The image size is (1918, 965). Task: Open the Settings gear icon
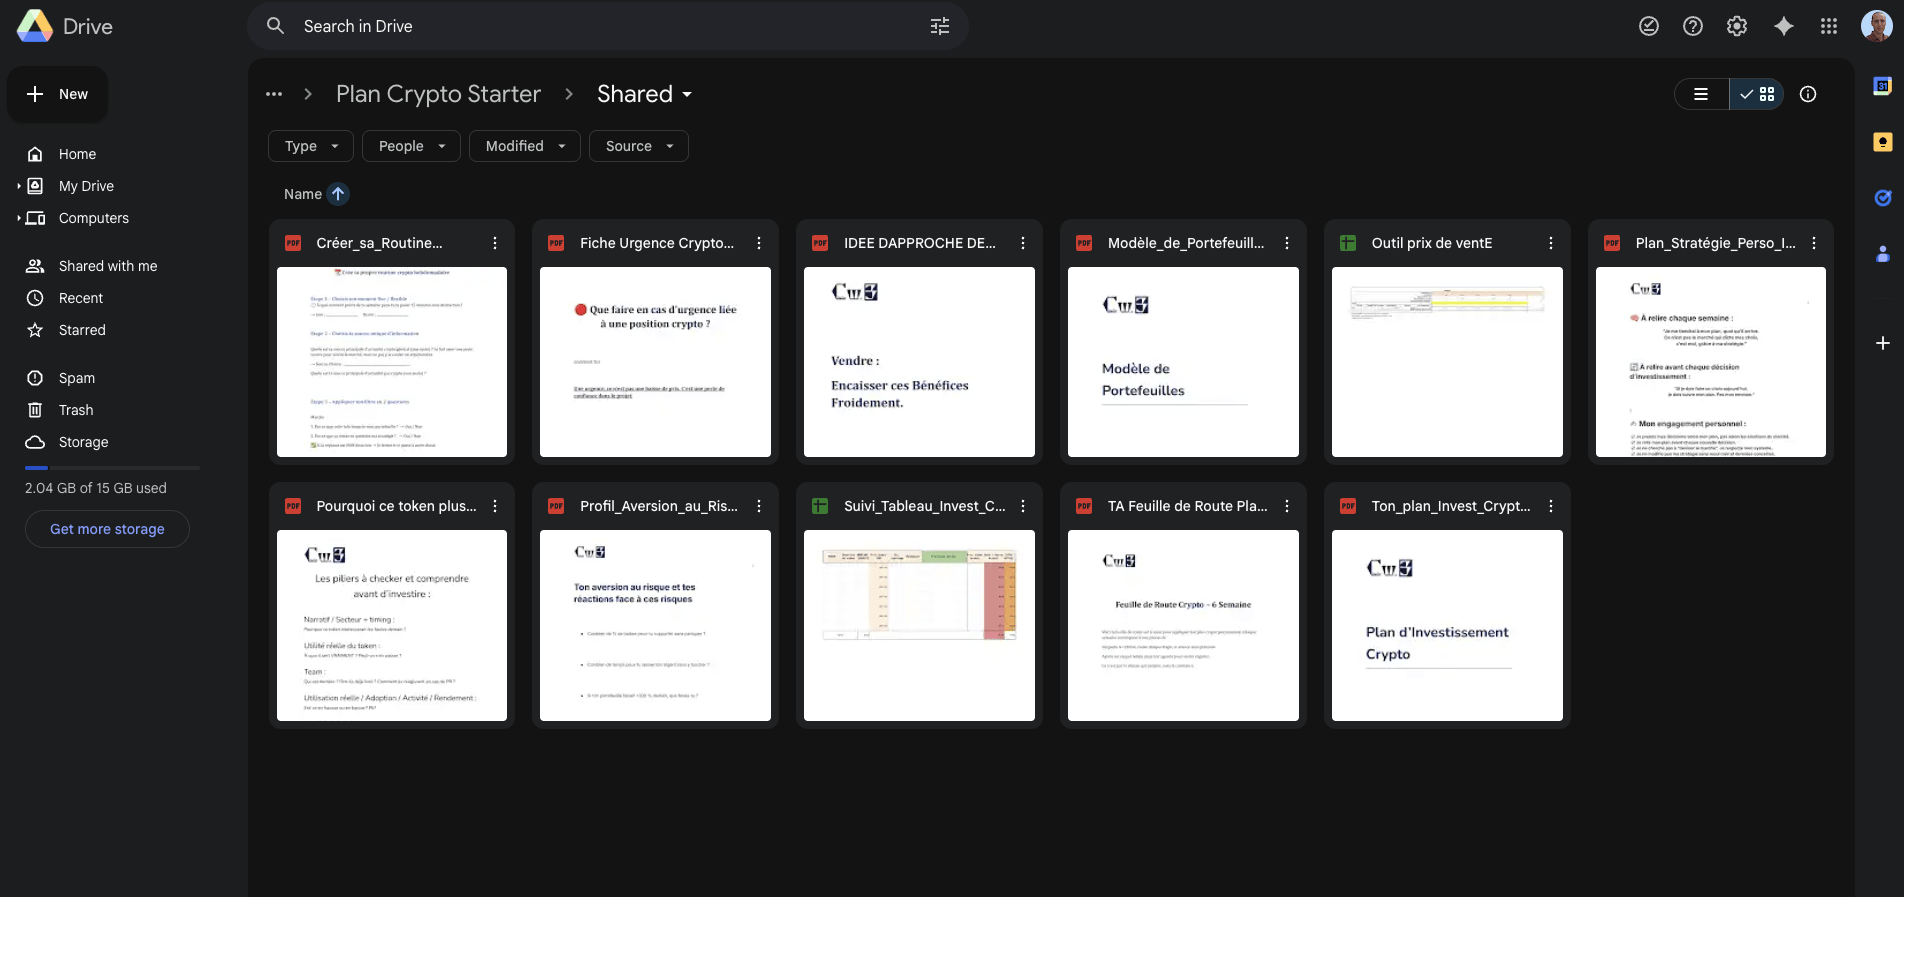click(1737, 27)
